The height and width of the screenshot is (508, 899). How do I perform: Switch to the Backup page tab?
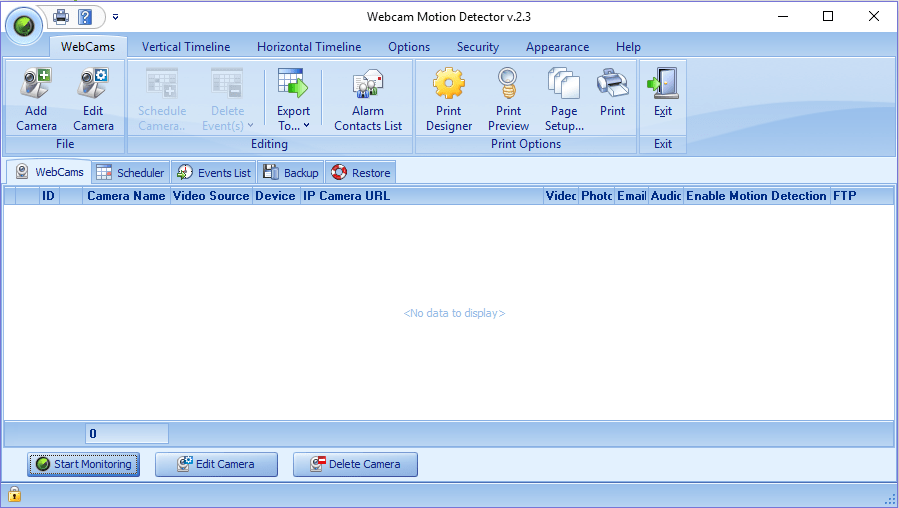291,173
